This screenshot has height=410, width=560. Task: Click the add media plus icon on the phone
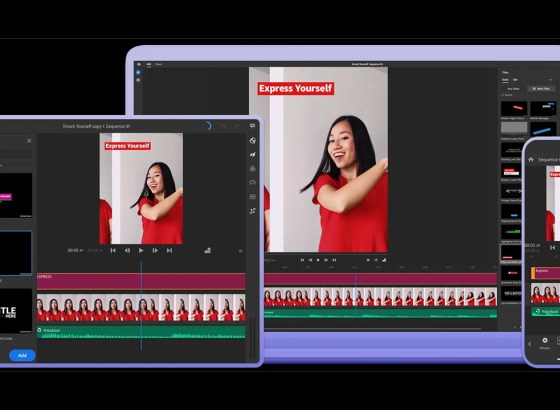tap(545, 340)
